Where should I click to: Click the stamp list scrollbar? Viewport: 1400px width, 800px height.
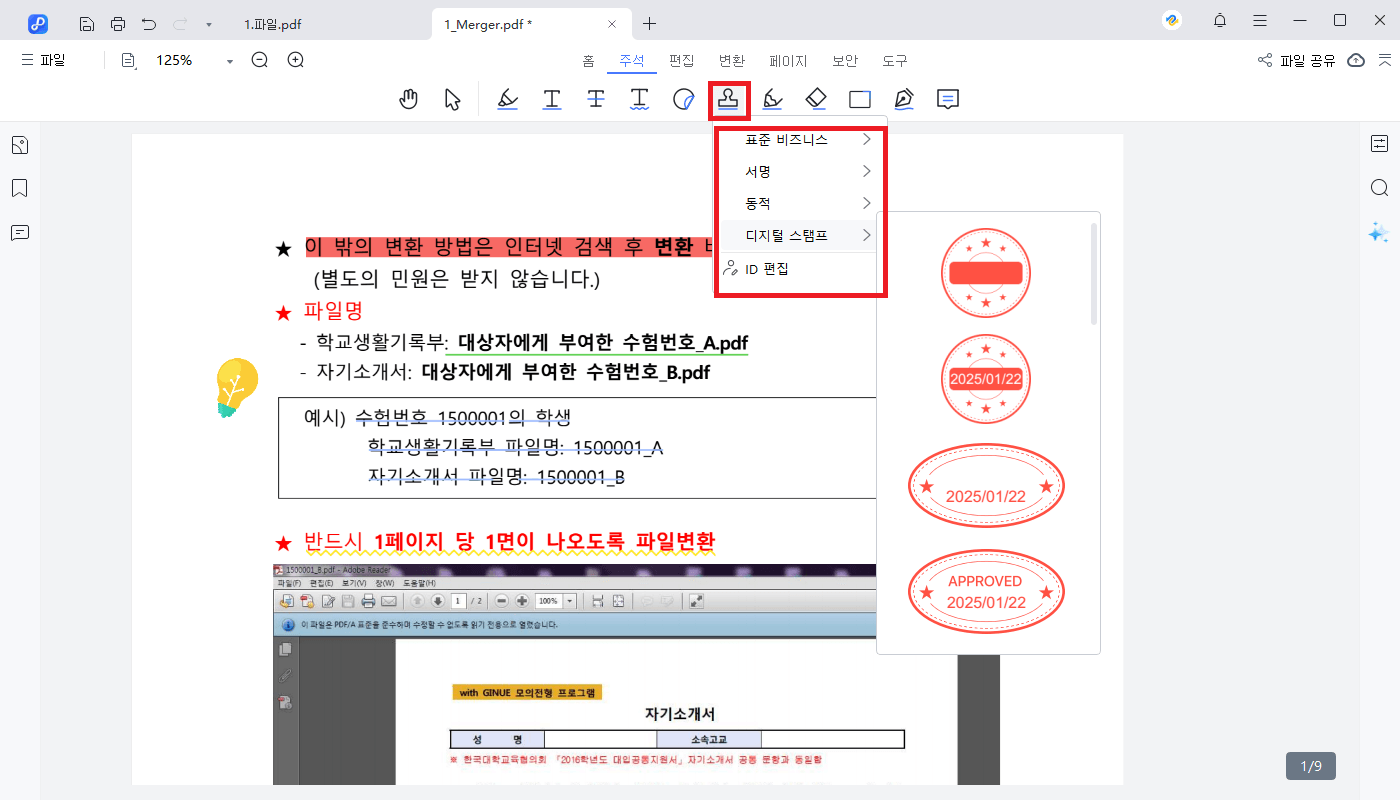[1094, 273]
